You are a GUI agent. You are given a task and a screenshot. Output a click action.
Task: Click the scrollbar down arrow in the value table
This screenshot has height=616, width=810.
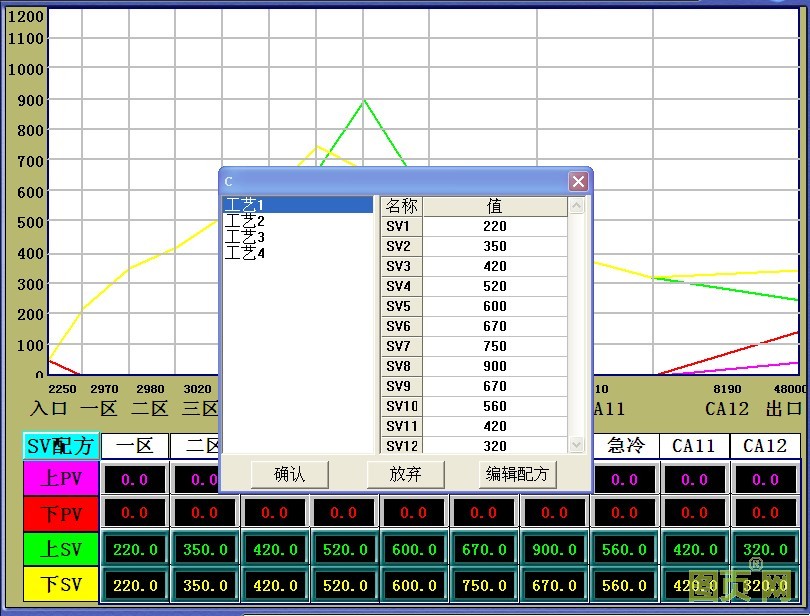click(x=576, y=445)
